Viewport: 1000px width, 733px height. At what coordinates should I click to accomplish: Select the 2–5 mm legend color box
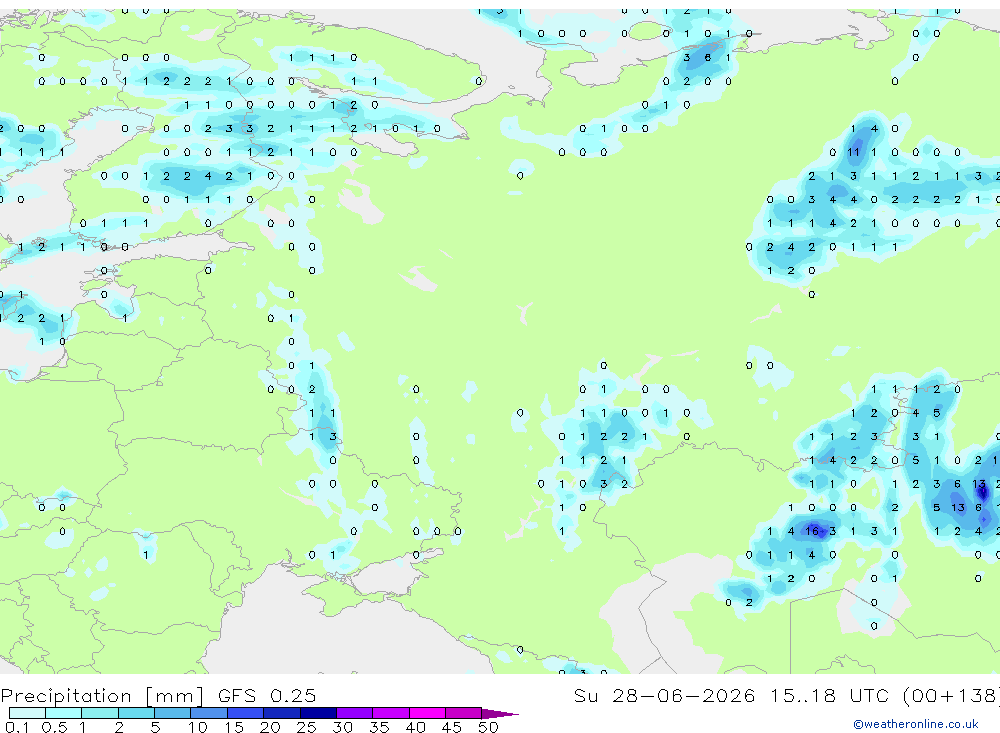click(136, 713)
